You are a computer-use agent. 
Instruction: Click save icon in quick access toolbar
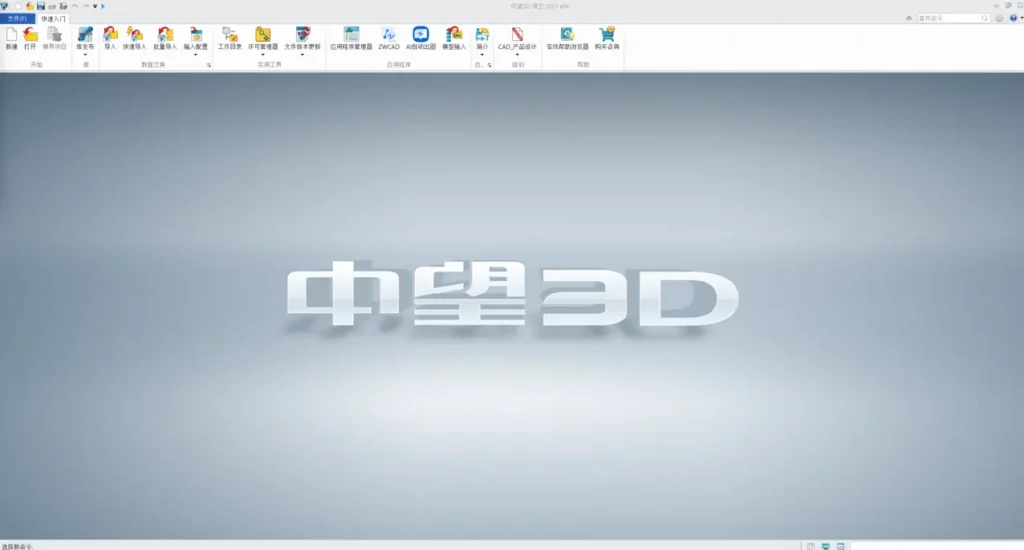pos(40,6)
